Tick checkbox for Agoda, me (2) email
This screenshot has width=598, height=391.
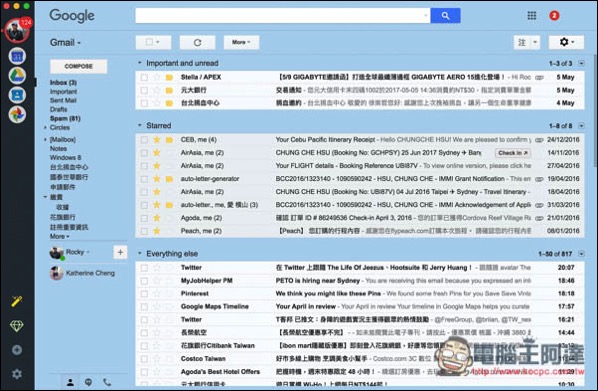144,218
